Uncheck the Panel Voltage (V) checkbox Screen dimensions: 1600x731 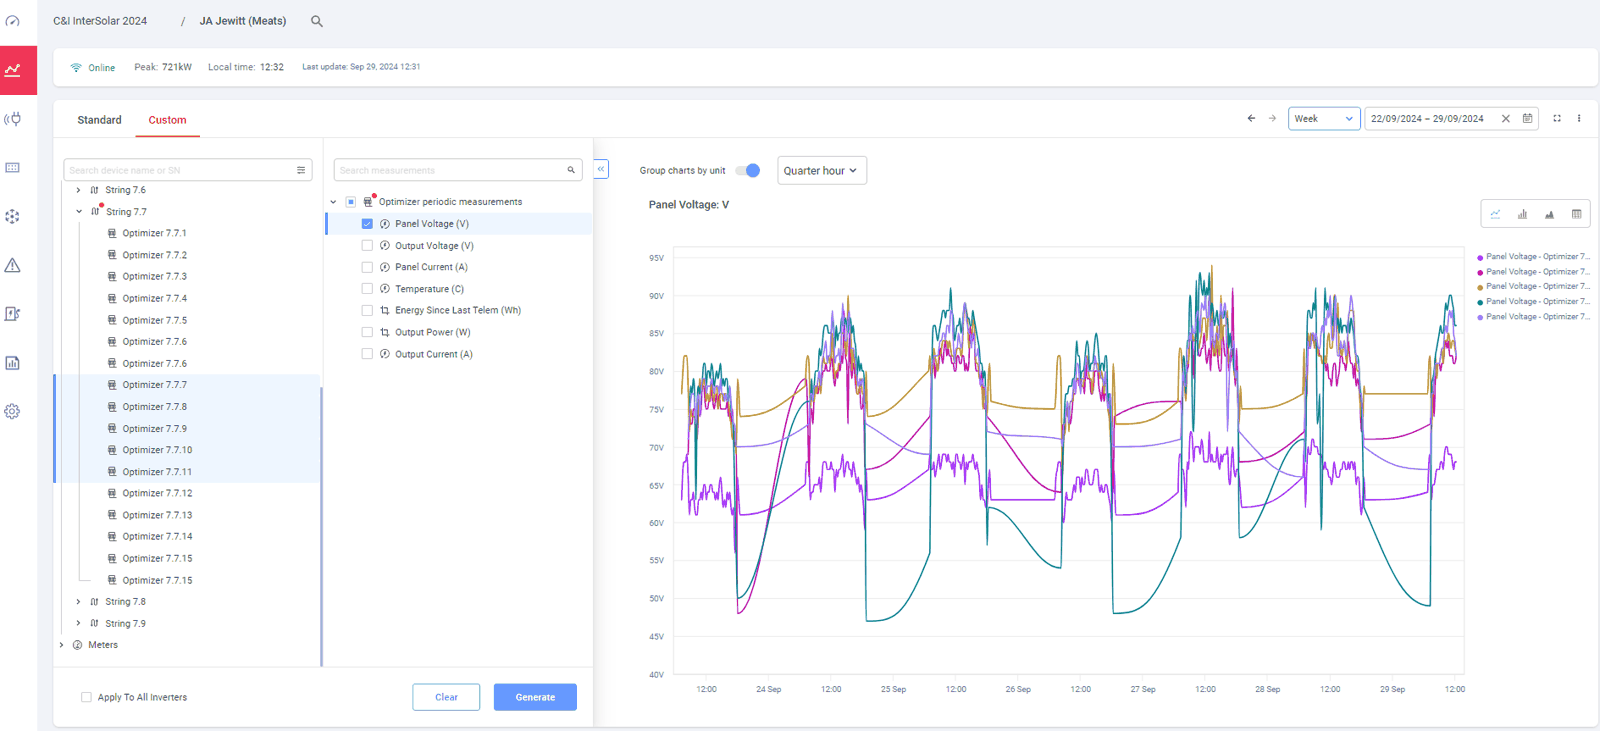tap(367, 224)
